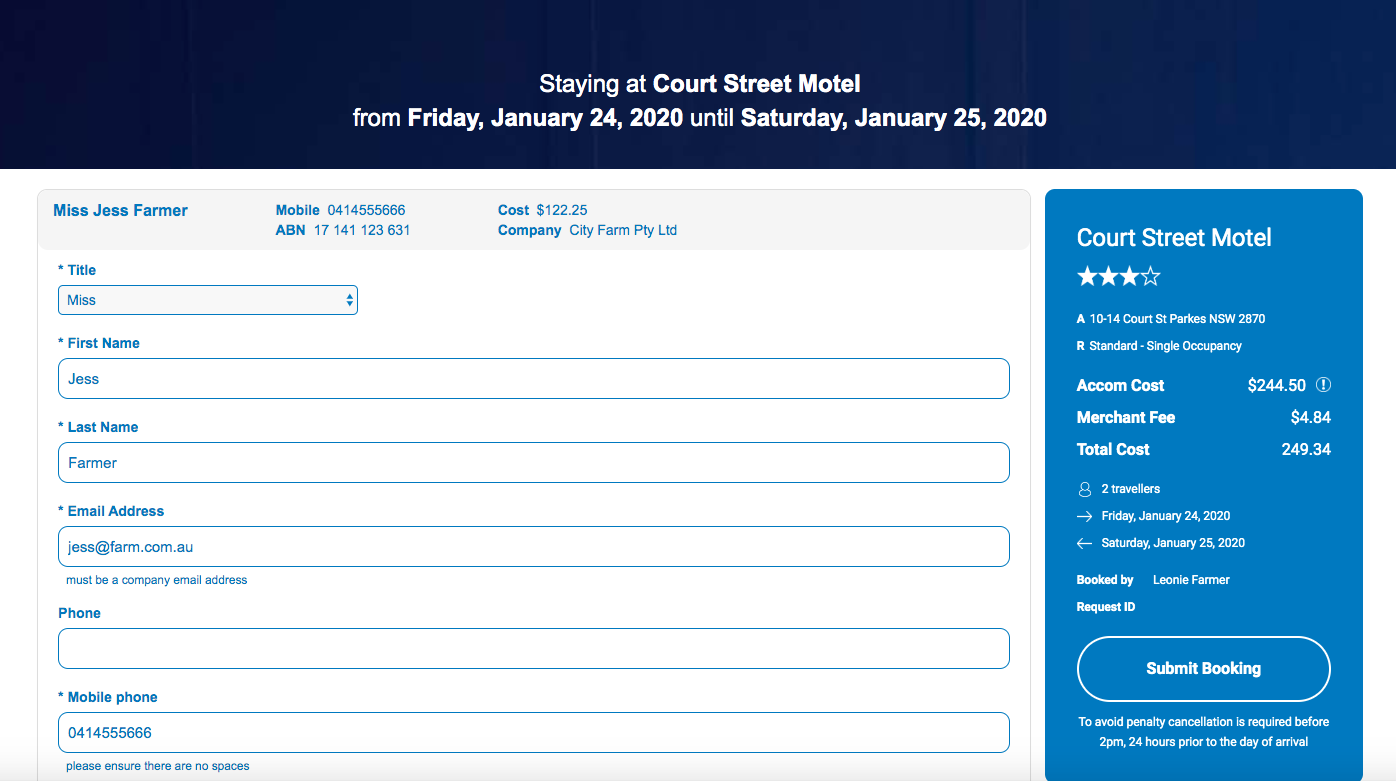The image size is (1396, 781).
Task: Click the empty Phone field
Action: [533, 649]
